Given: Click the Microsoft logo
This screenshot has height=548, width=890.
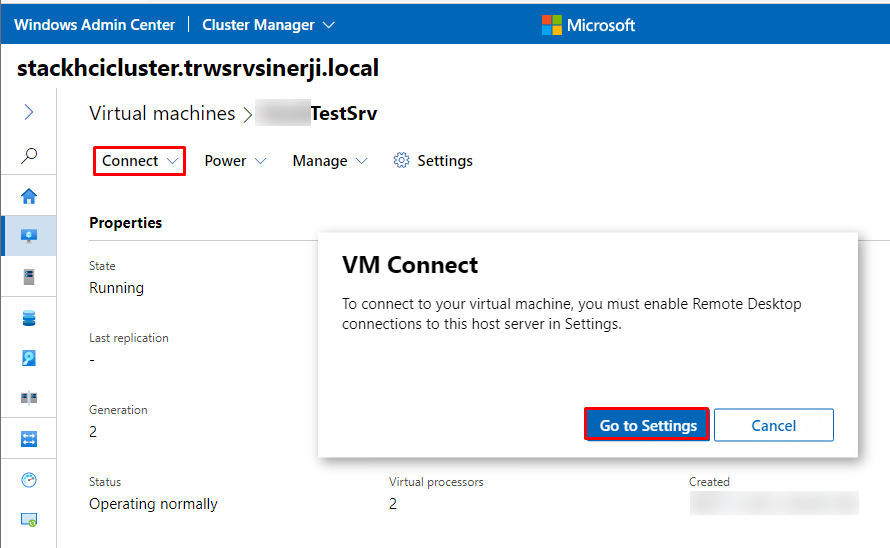Looking at the screenshot, I should pyautogui.click(x=588, y=25).
